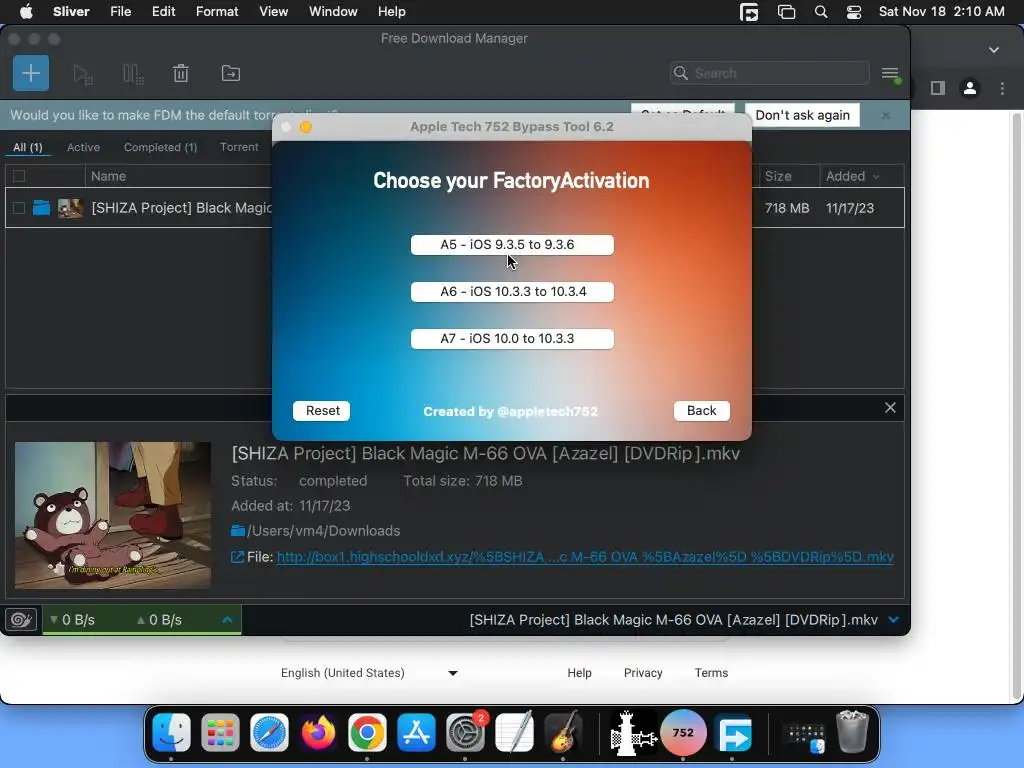Switch to the Torrent tab
Image resolution: width=1024 pixels, height=768 pixels.
239,148
